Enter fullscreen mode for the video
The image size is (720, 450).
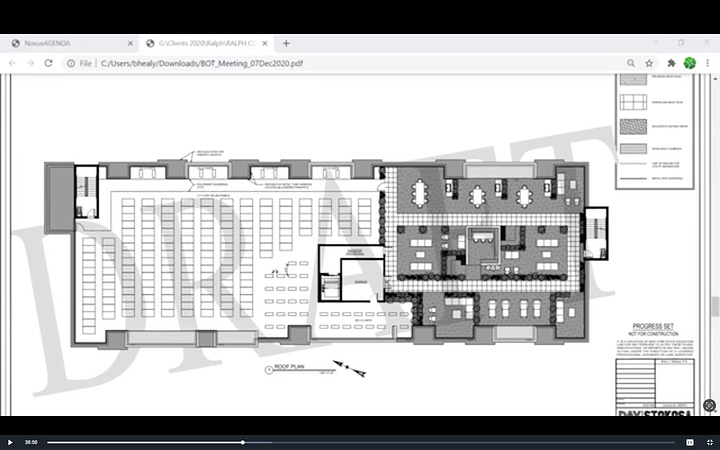(x=709, y=442)
